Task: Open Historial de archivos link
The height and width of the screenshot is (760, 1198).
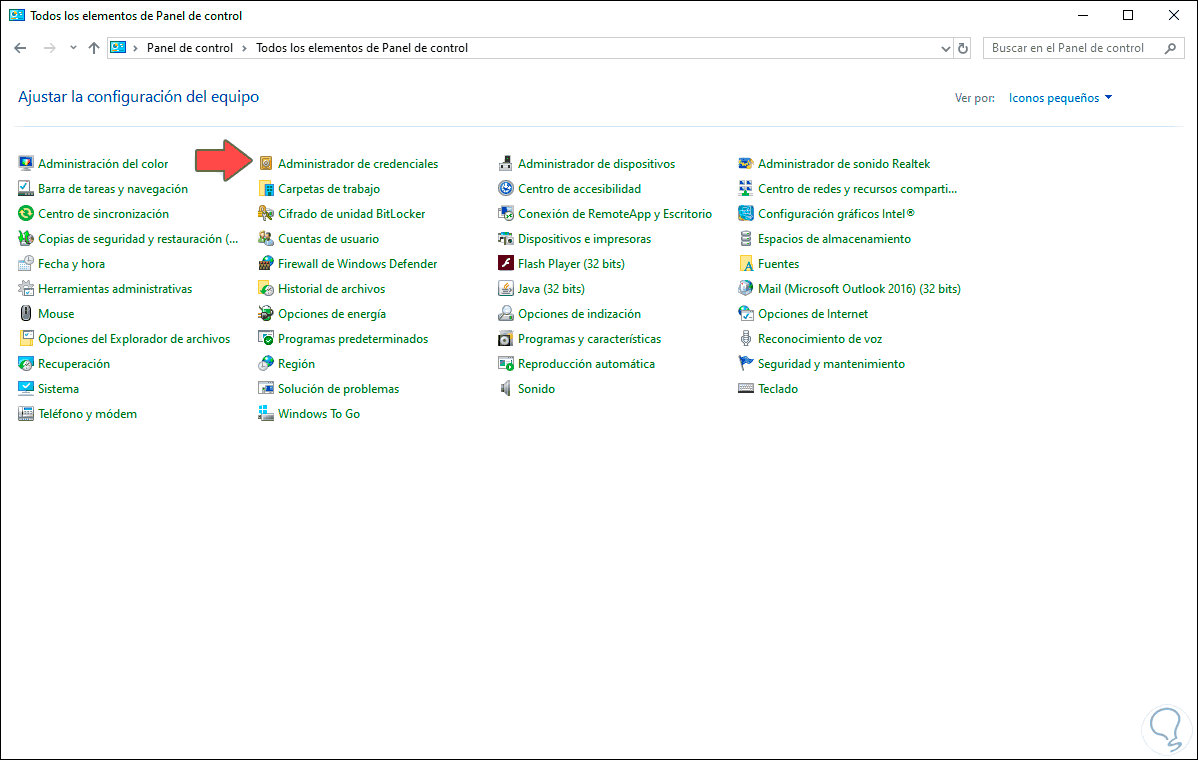Action: (332, 289)
